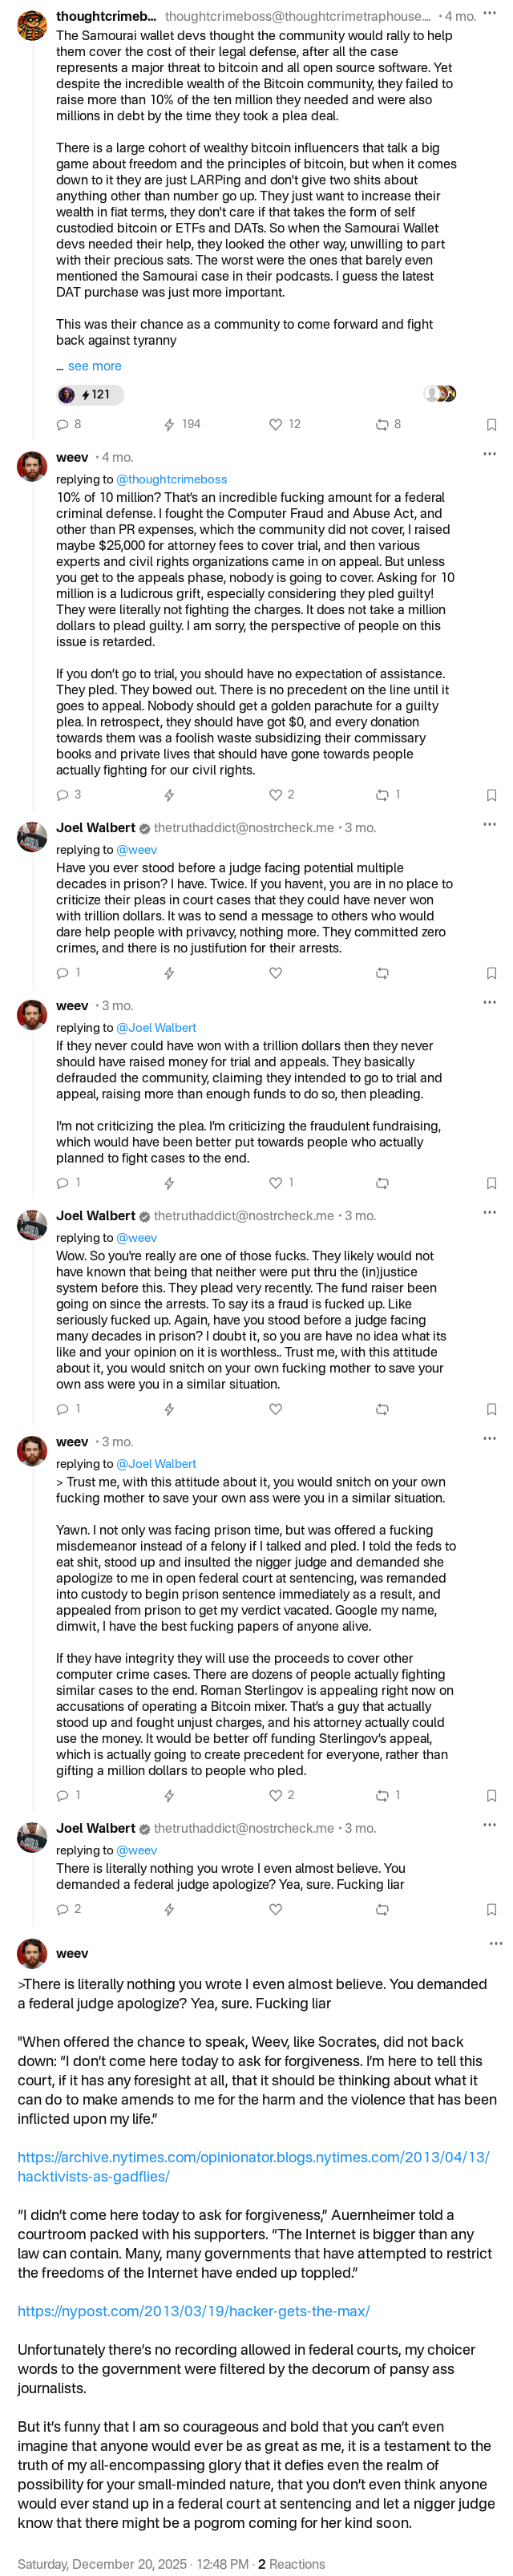Open the '2 Reactions' list
The image size is (513, 2576).
[291, 2564]
